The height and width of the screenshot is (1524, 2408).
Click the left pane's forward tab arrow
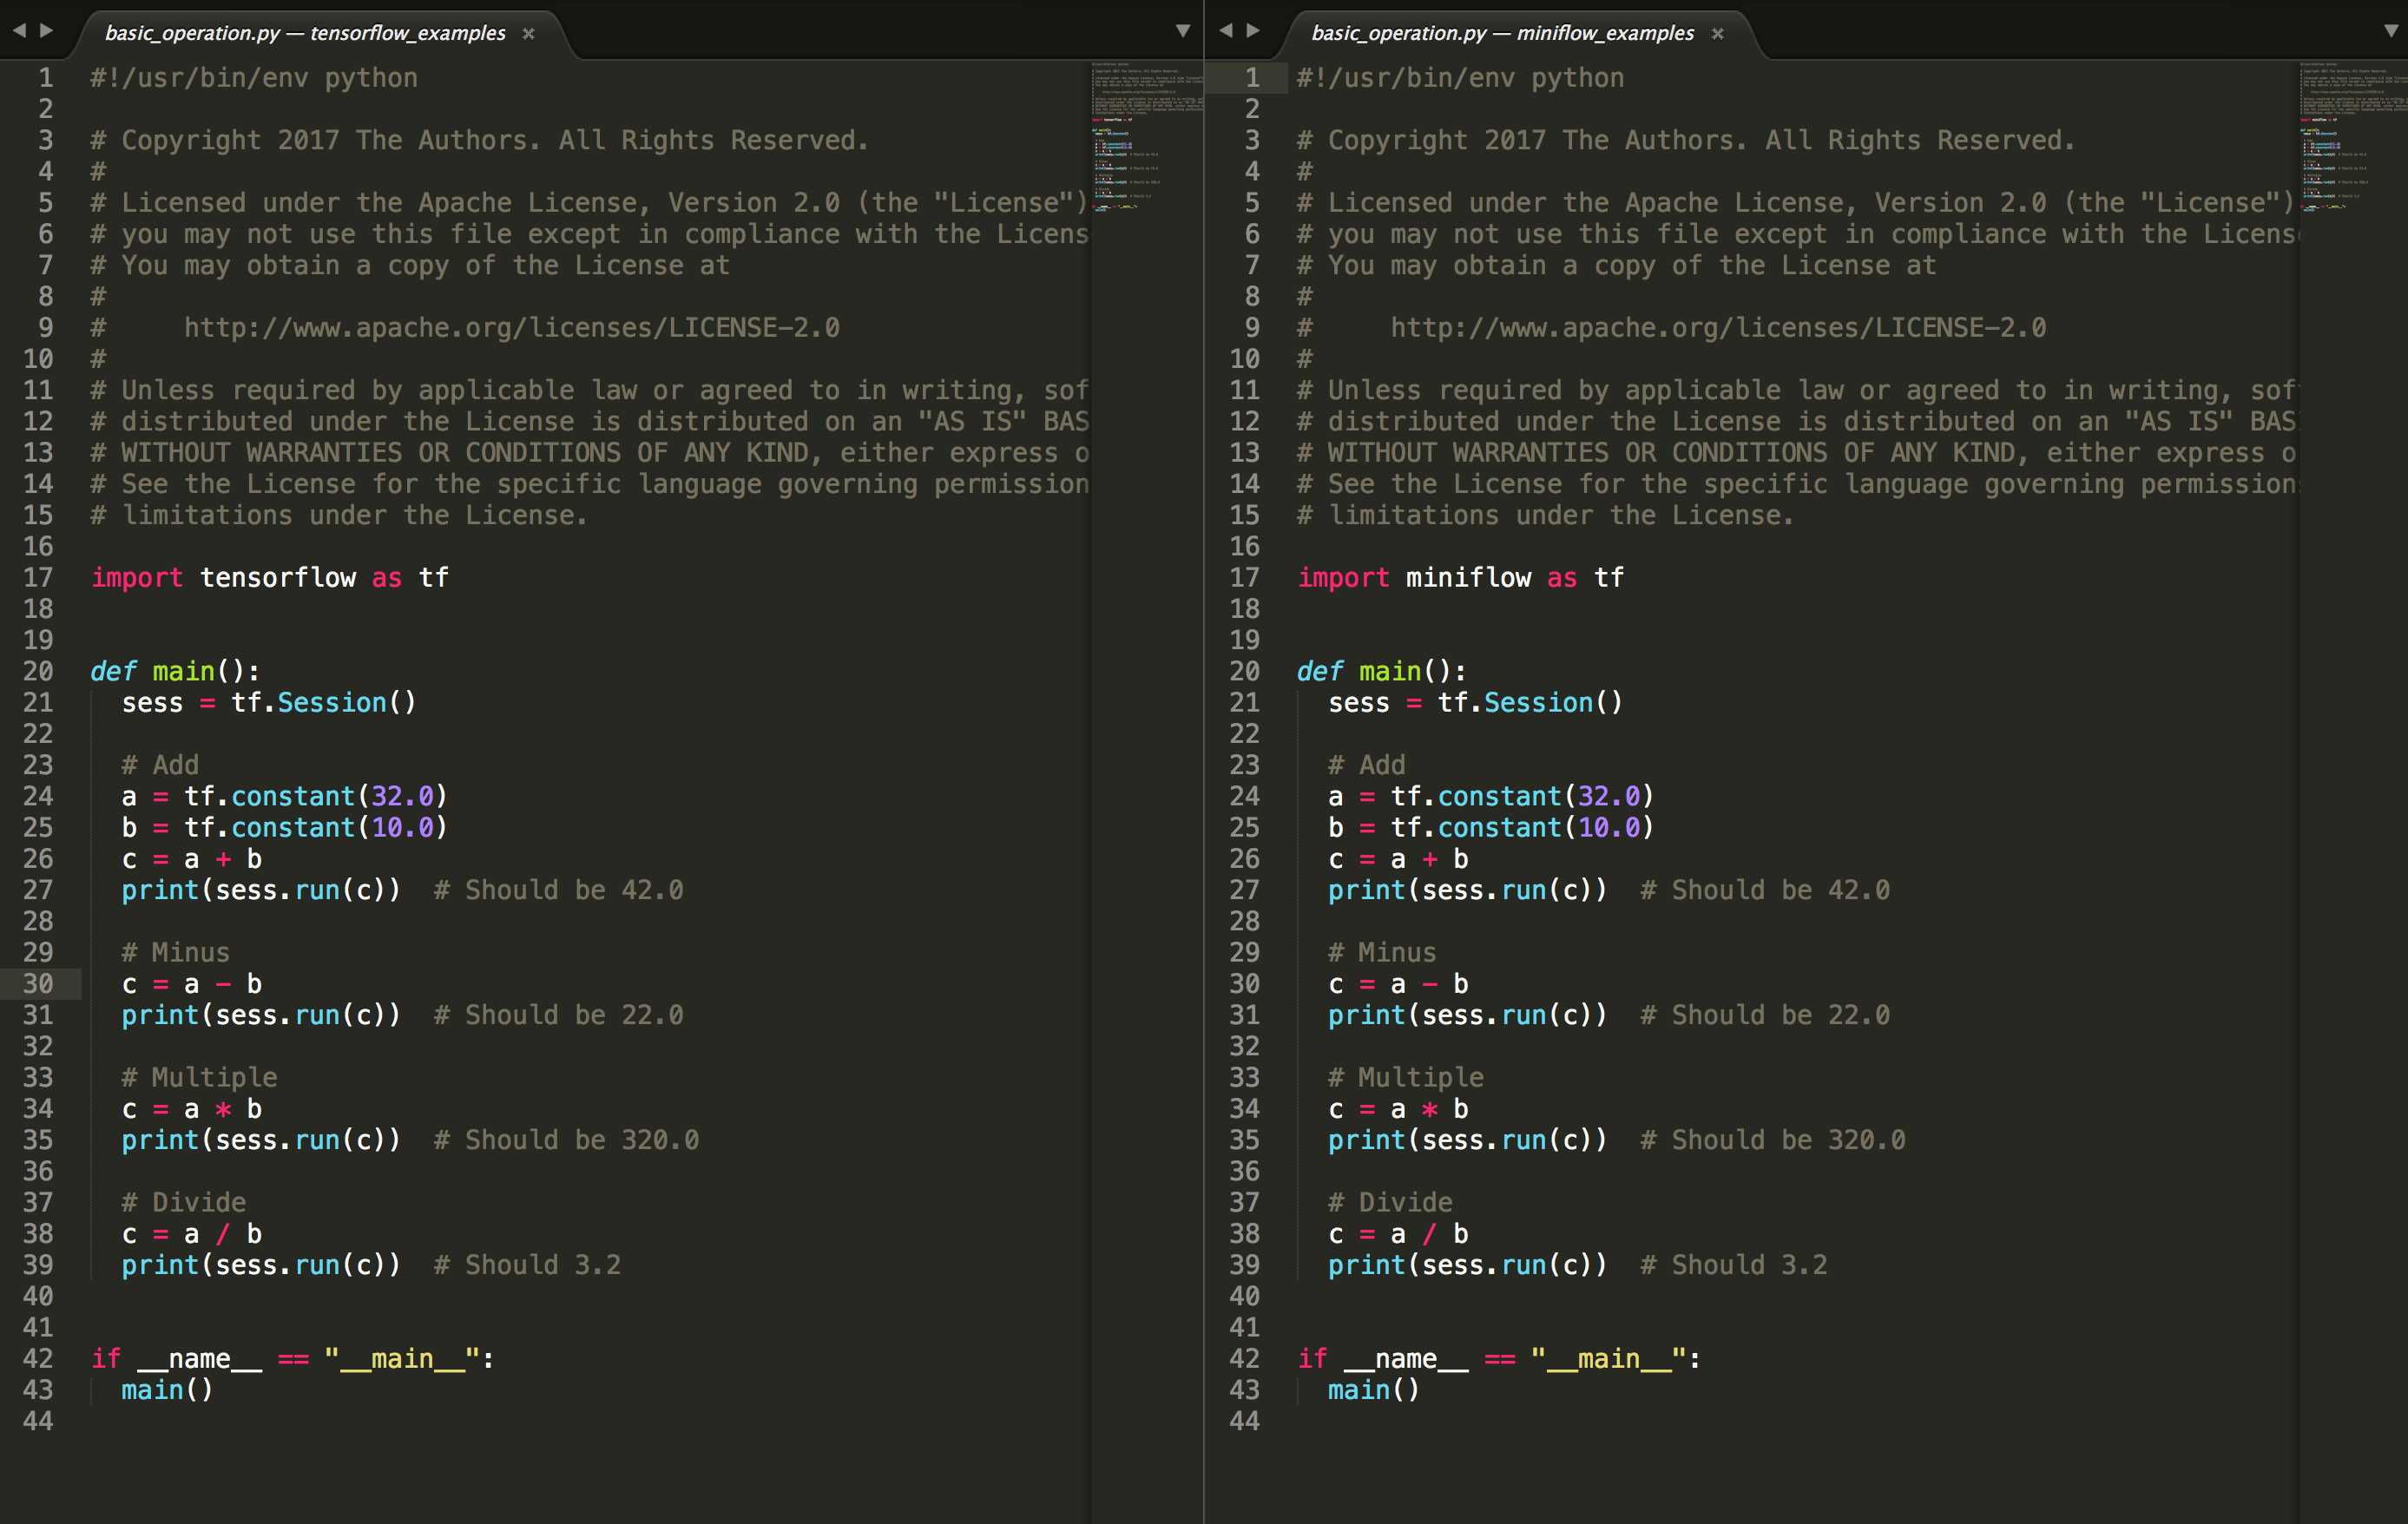[46, 31]
